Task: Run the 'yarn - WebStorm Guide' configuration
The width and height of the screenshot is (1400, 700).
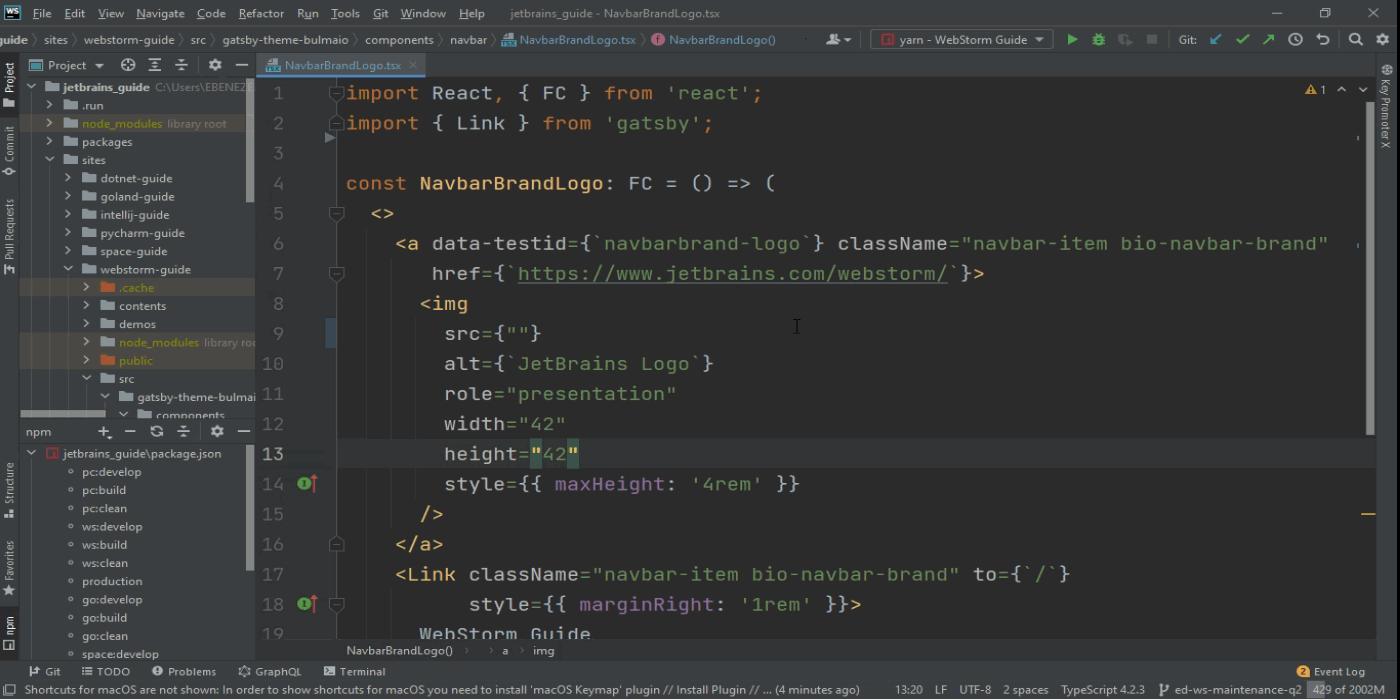Action: (x=1071, y=39)
